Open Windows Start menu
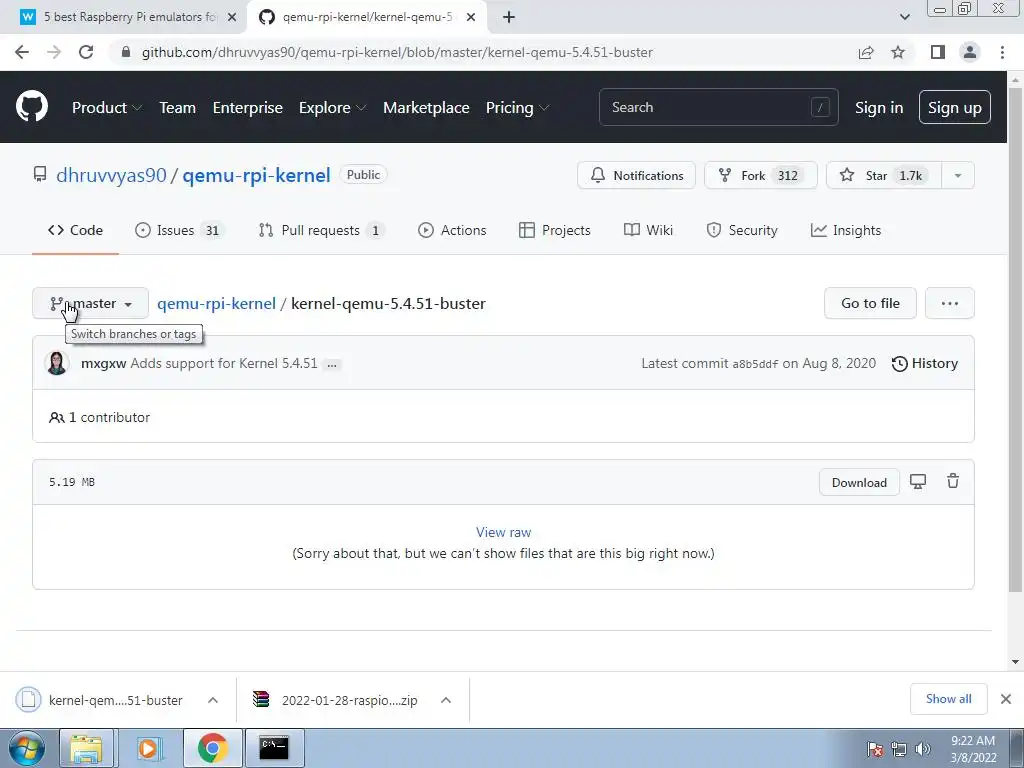 (x=25, y=748)
